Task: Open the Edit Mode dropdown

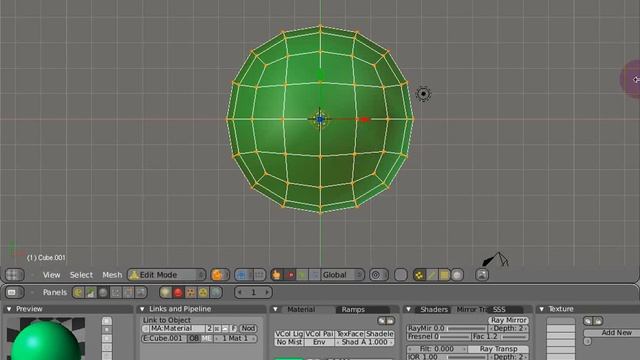Action: pyautogui.click(x=167, y=275)
